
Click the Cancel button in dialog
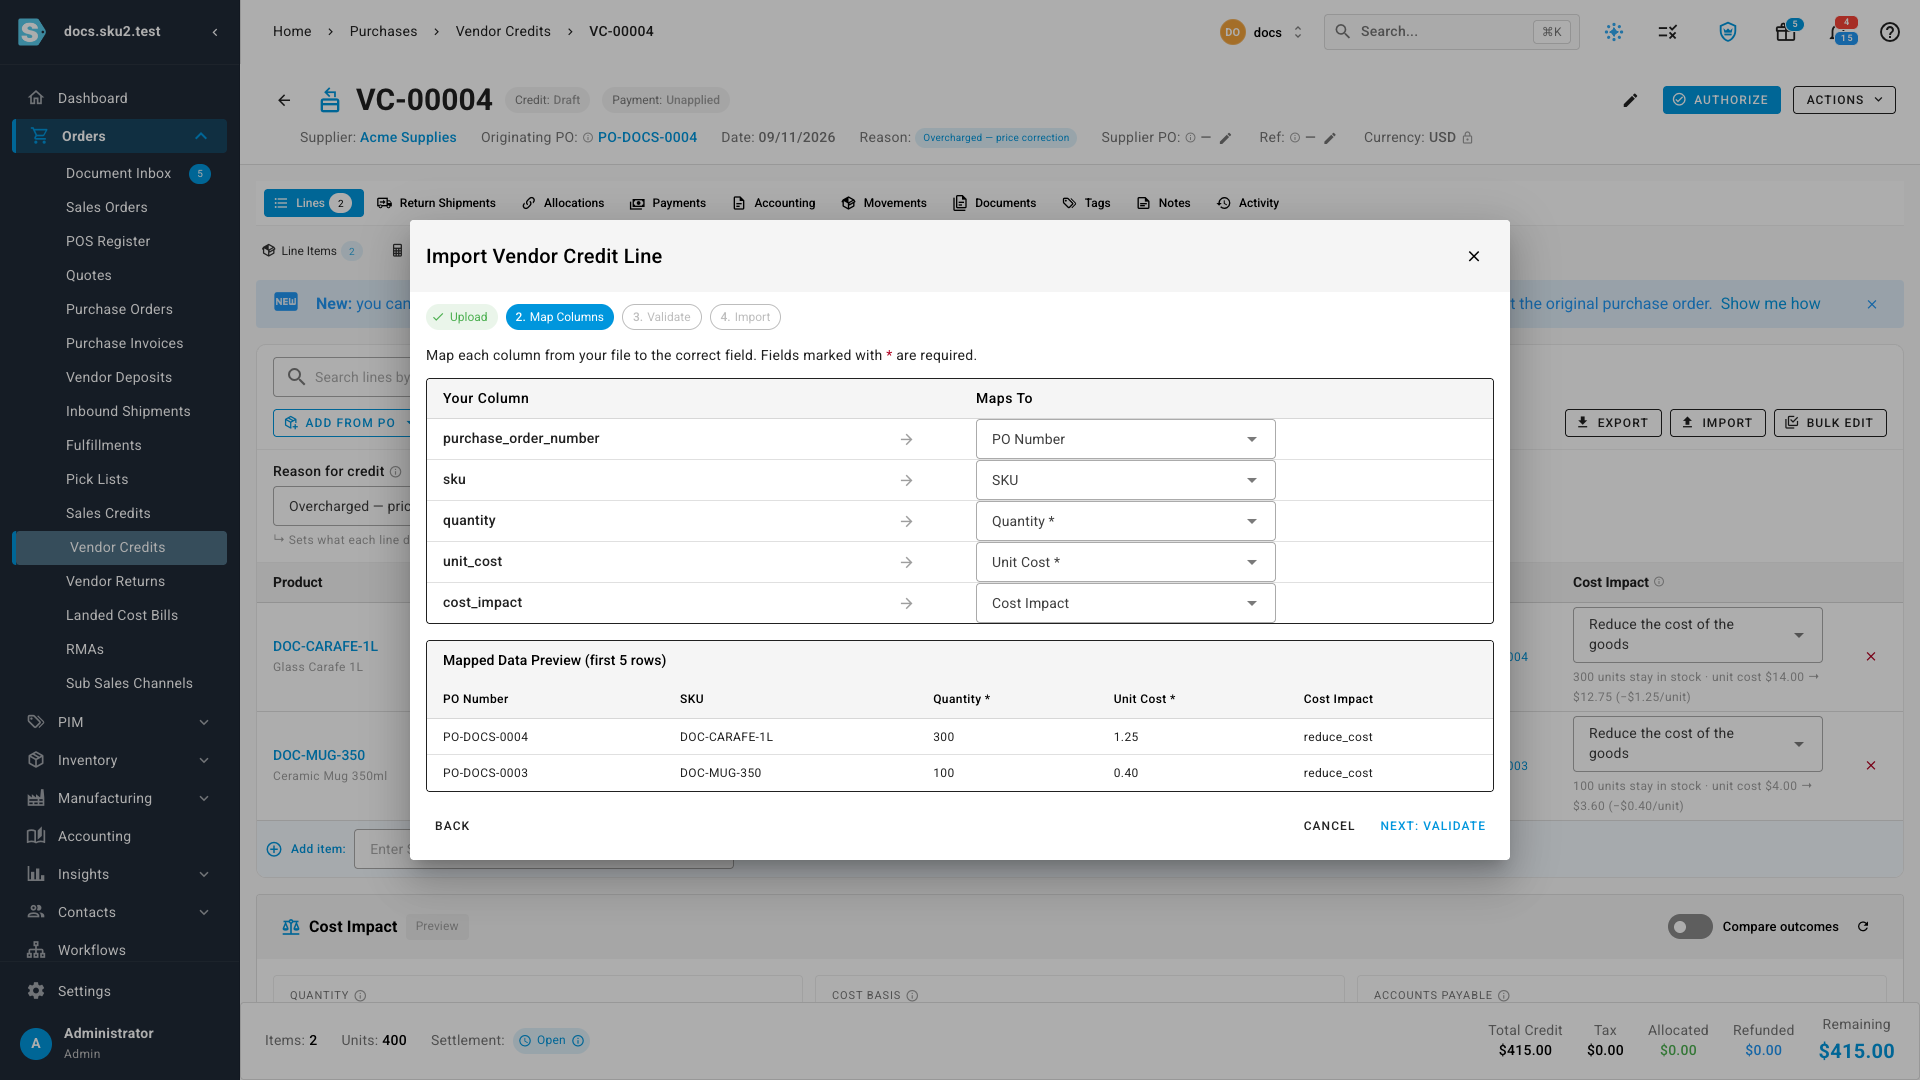(x=1328, y=826)
